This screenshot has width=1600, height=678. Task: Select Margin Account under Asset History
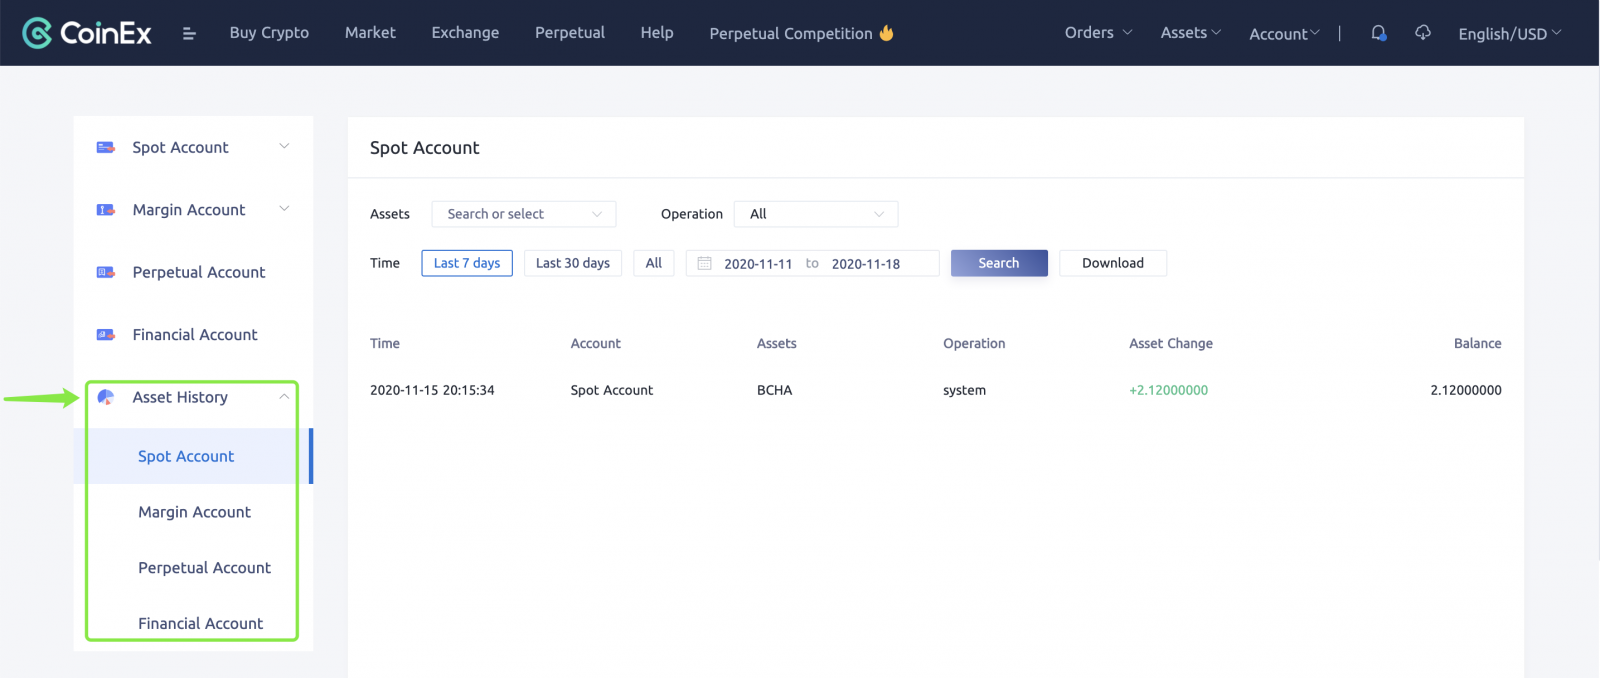(194, 512)
